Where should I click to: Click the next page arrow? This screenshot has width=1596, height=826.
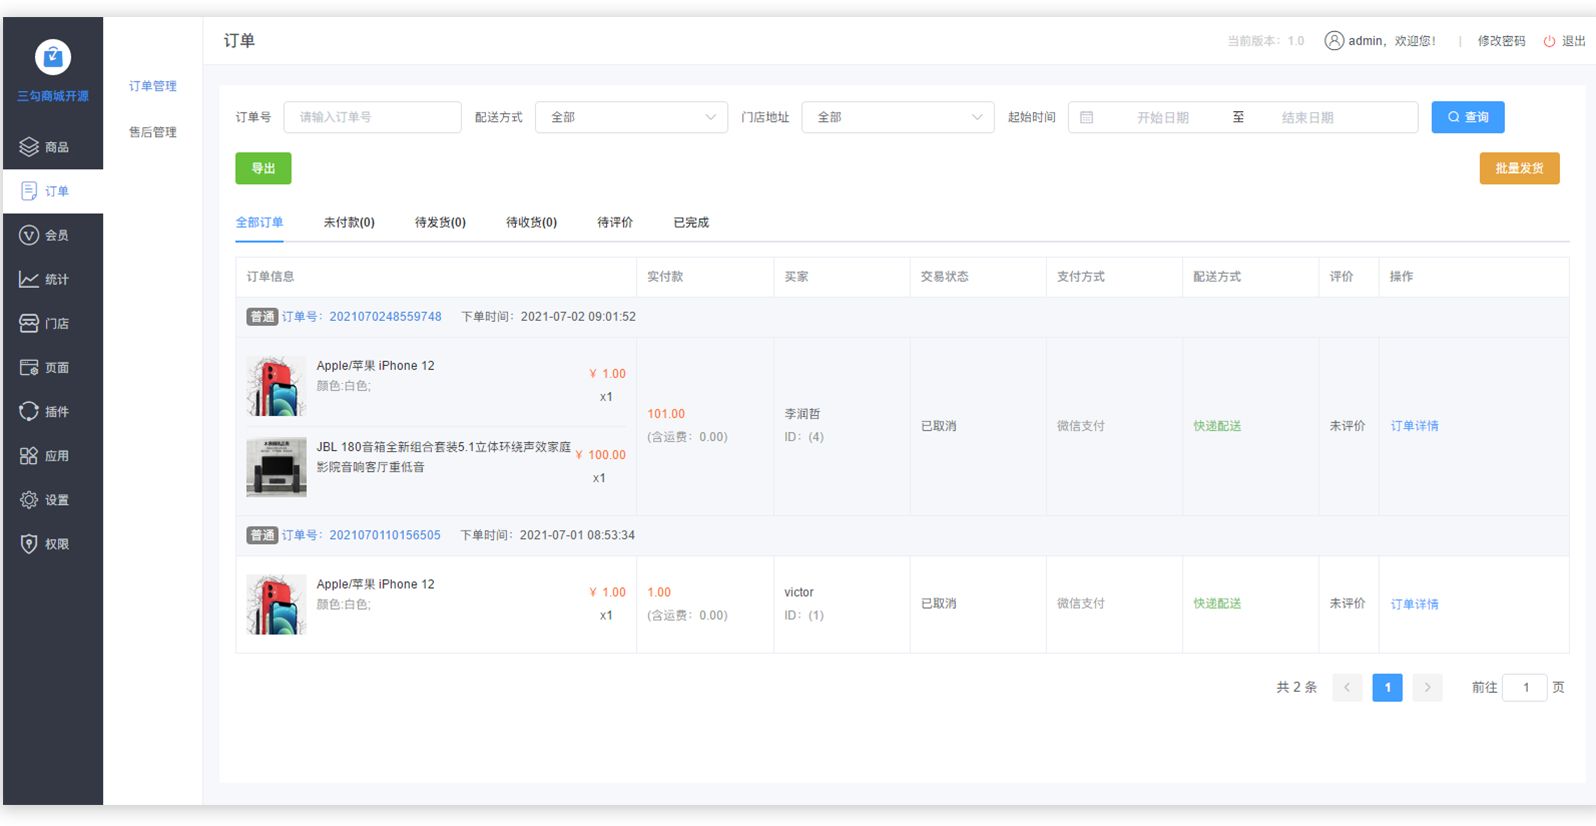pyautogui.click(x=1427, y=687)
